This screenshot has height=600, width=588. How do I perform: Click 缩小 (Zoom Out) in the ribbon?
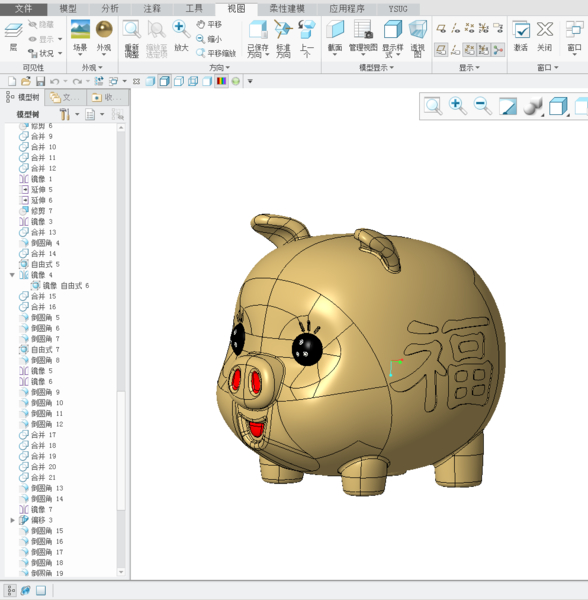pos(209,39)
